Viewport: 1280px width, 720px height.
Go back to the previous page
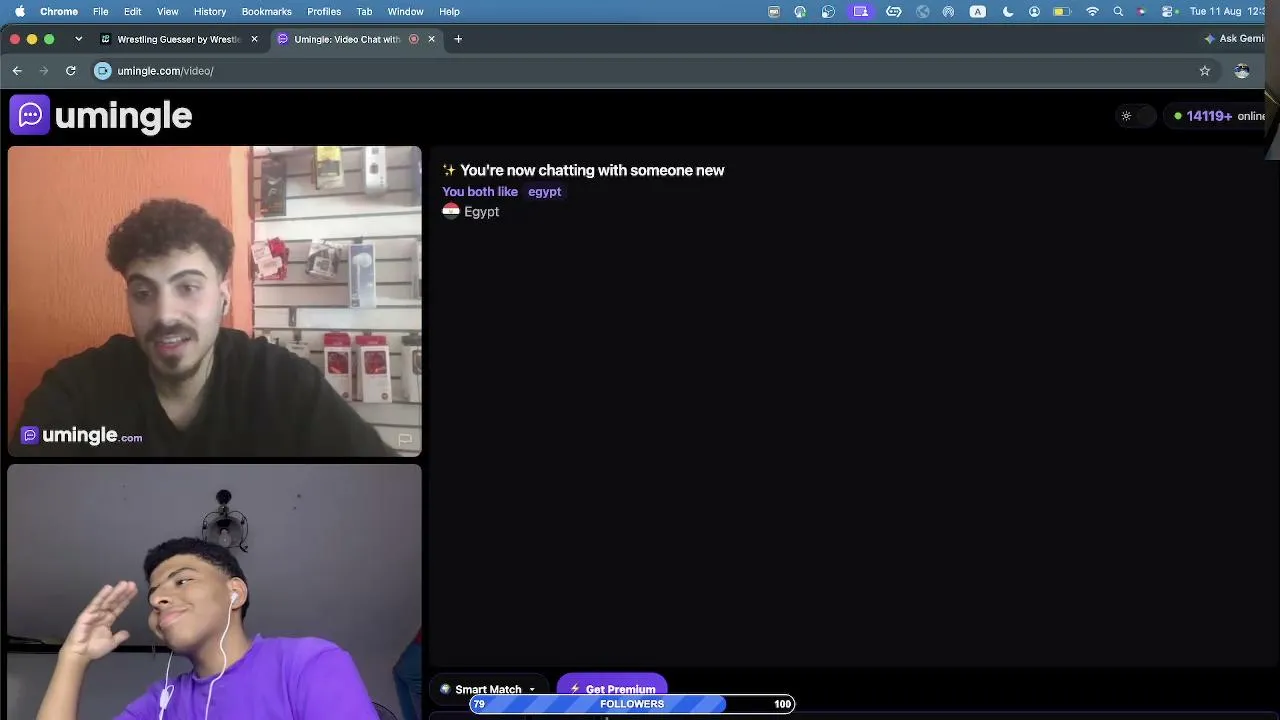click(17, 71)
